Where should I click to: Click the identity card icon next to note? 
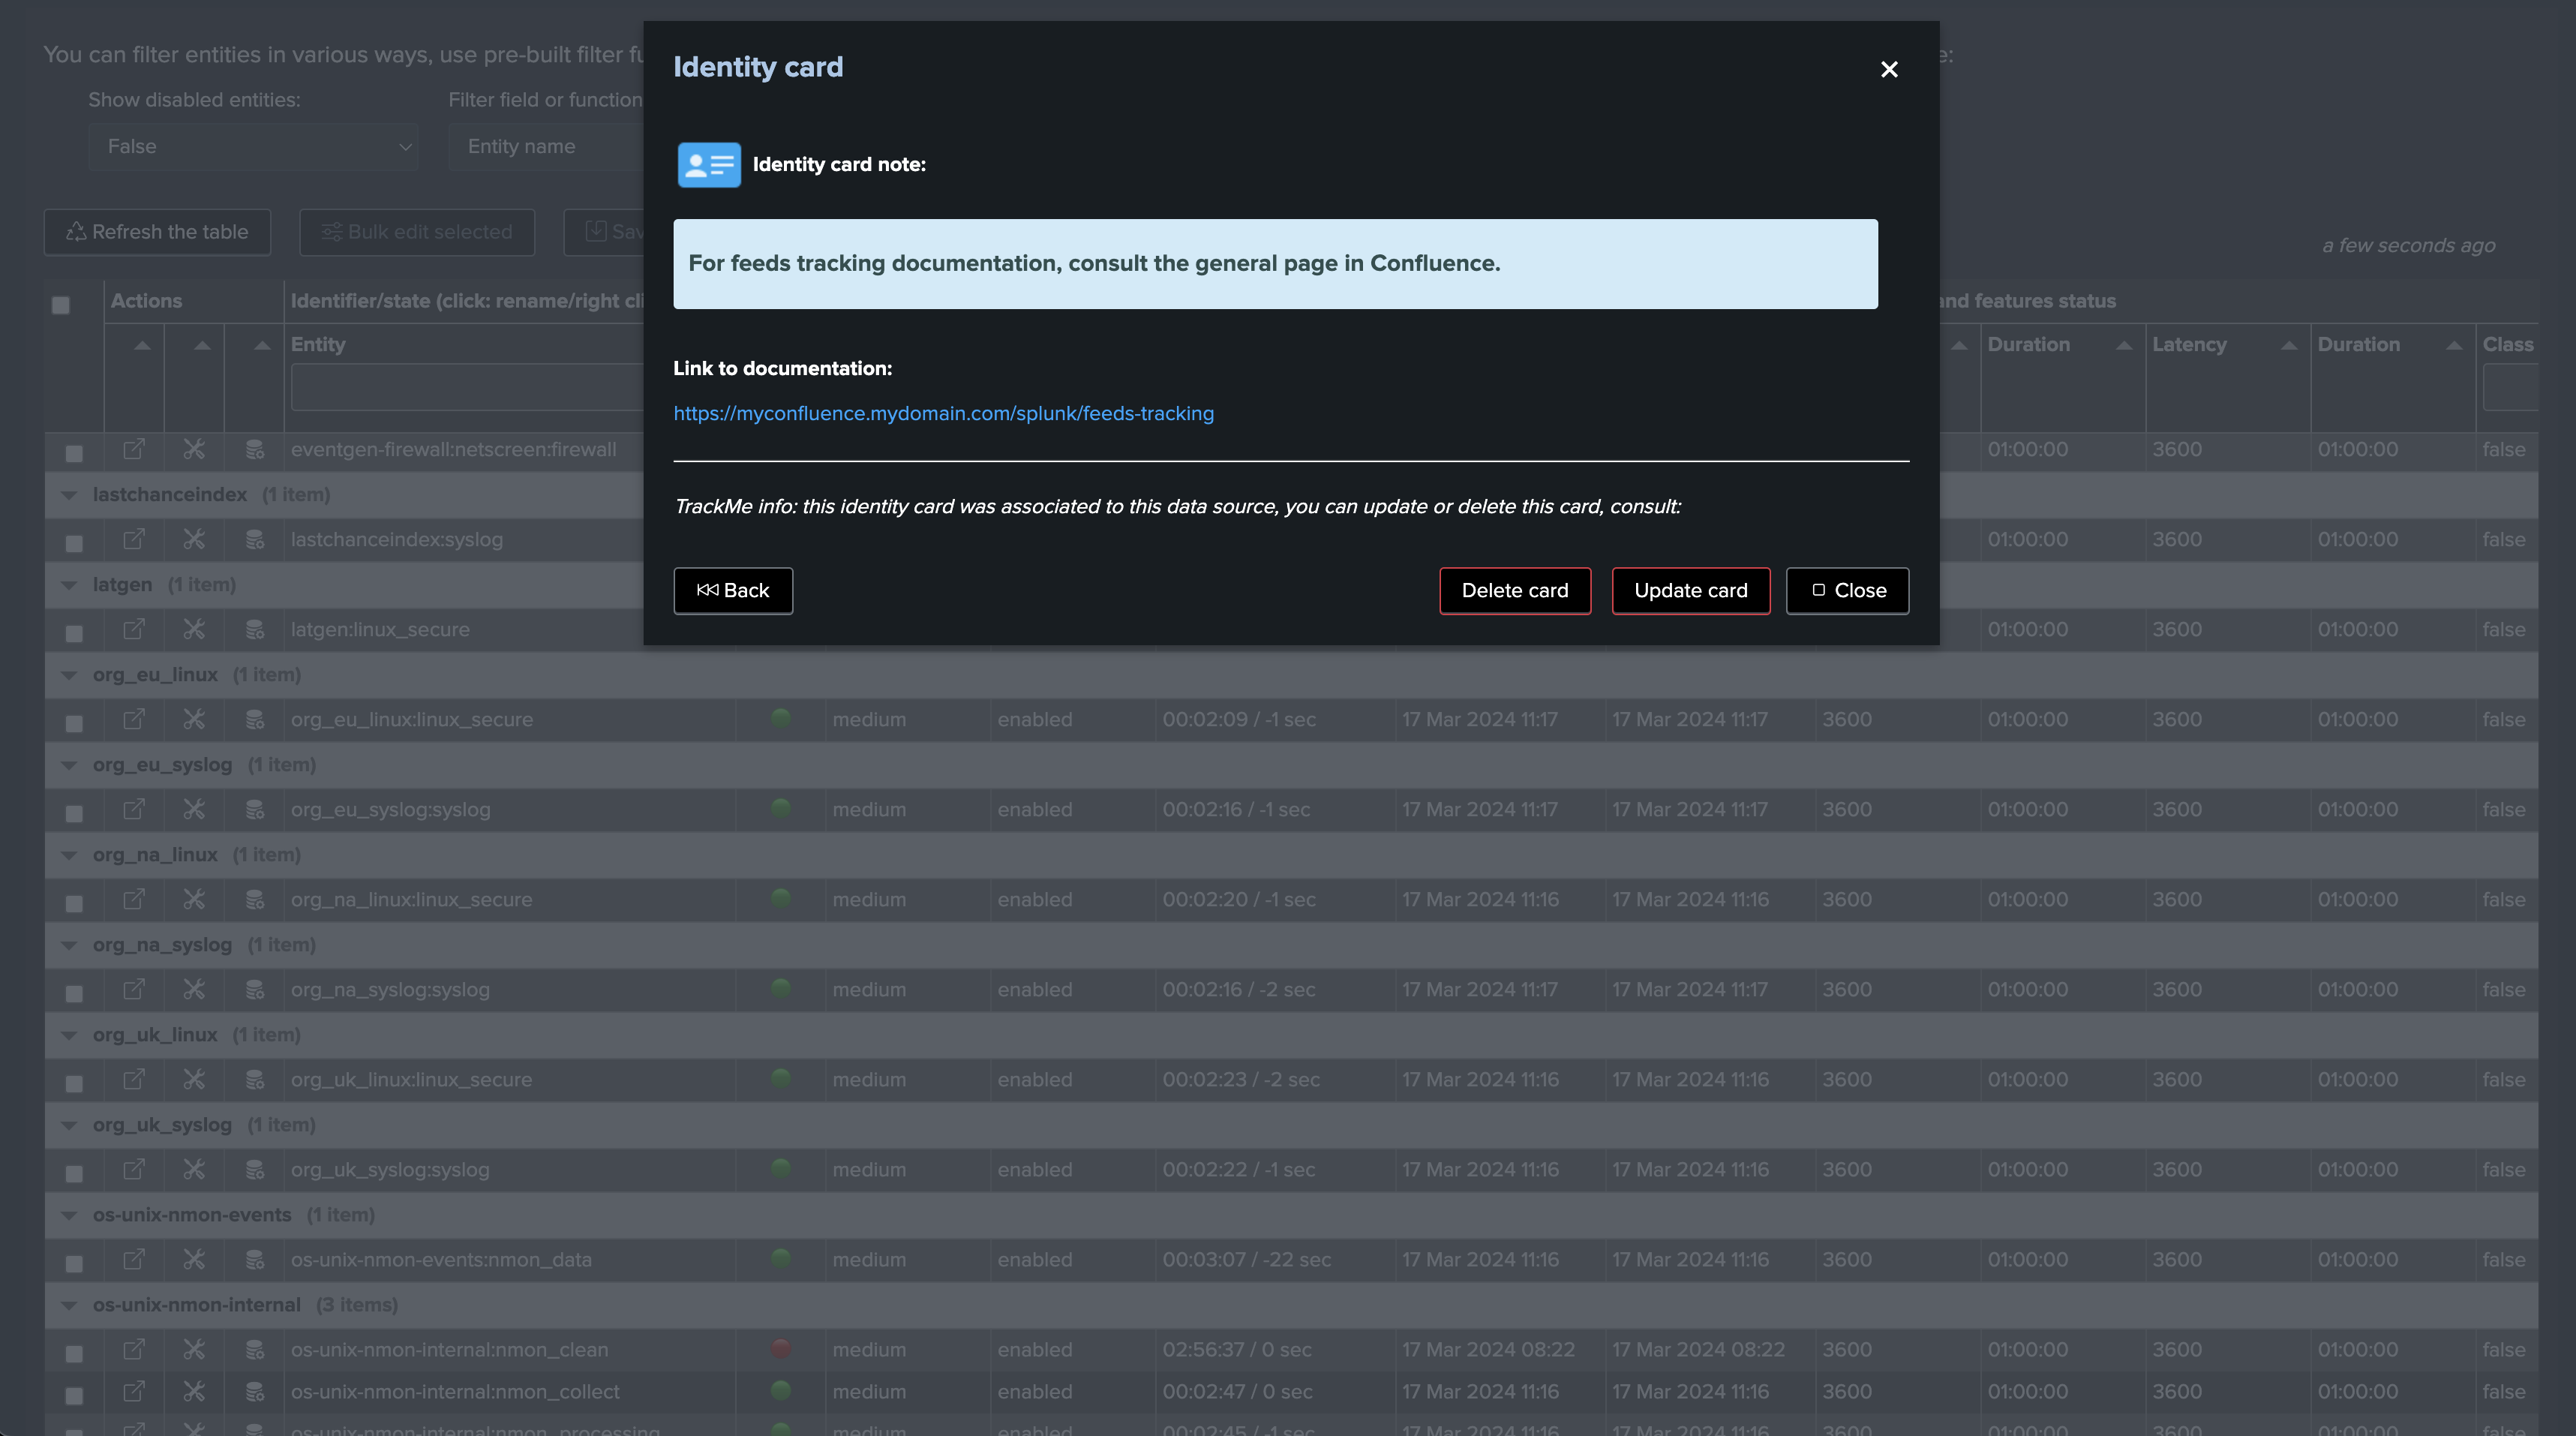coord(709,164)
